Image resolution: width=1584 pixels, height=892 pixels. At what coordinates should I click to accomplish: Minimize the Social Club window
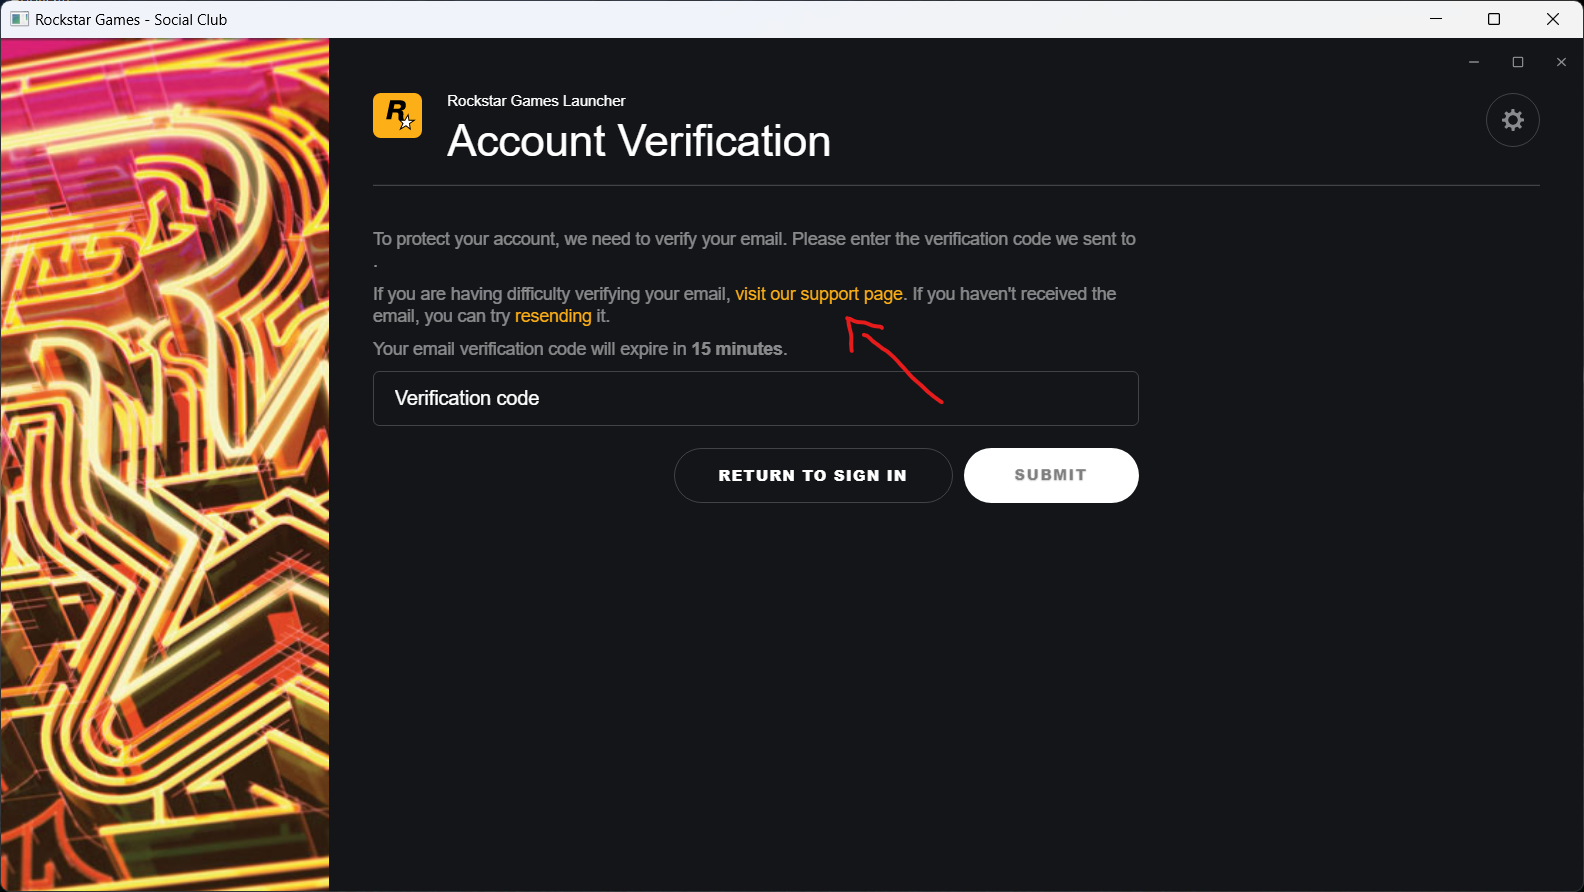click(x=1435, y=19)
